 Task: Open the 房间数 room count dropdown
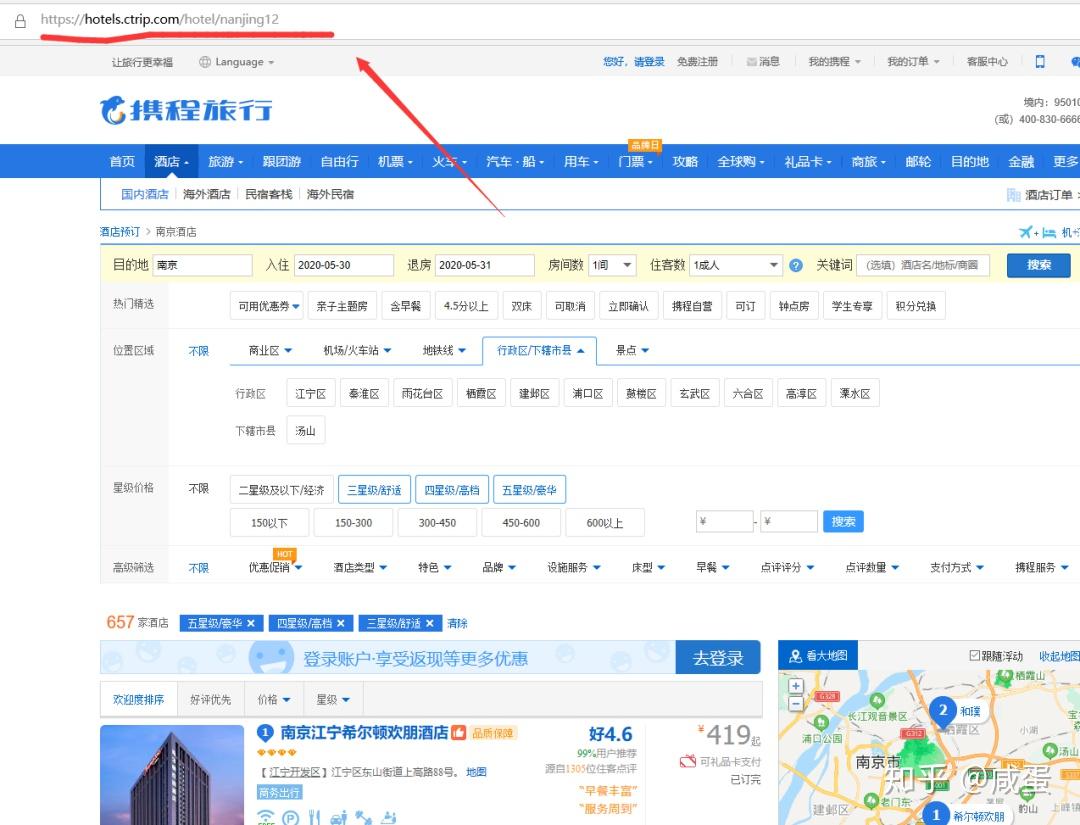(612, 265)
